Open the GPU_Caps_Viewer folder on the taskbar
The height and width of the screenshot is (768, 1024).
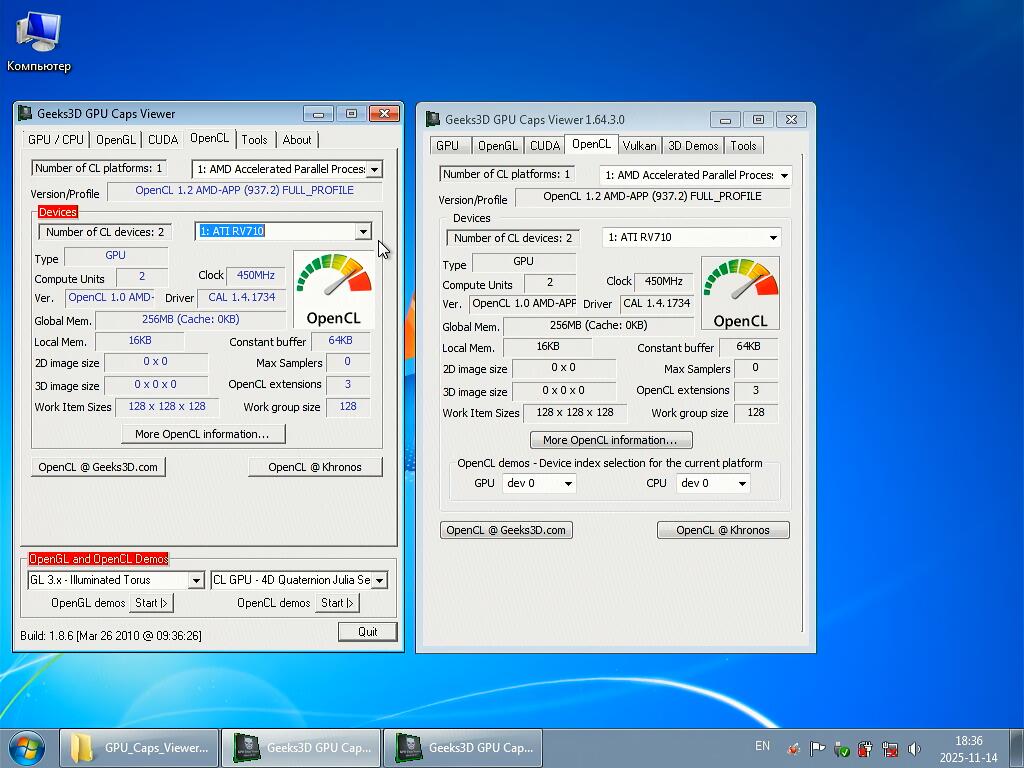coord(139,747)
